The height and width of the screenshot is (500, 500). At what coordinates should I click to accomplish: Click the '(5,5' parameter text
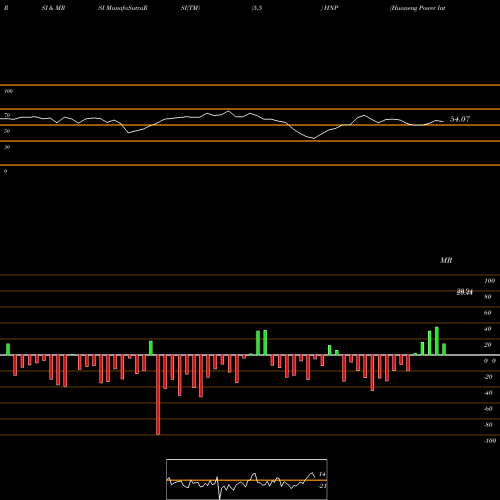tap(257, 8)
